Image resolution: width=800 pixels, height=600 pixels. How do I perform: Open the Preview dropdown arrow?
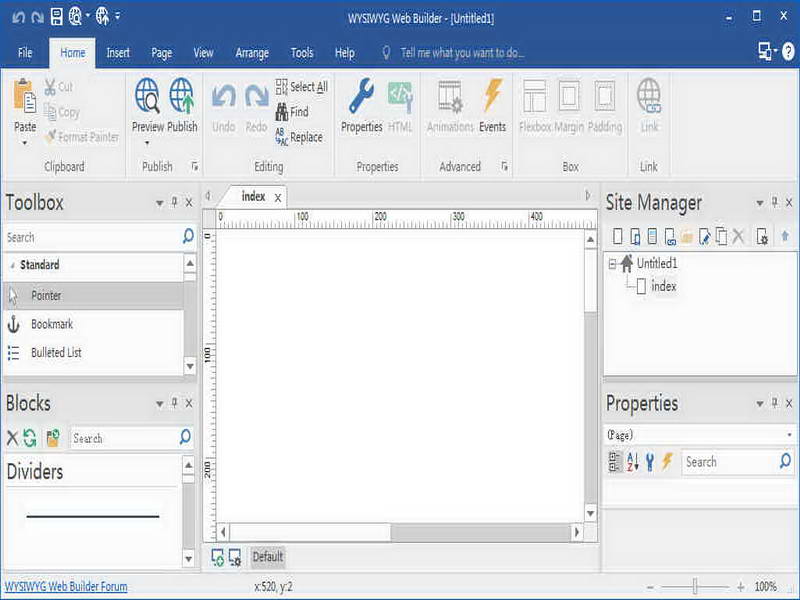(147, 143)
